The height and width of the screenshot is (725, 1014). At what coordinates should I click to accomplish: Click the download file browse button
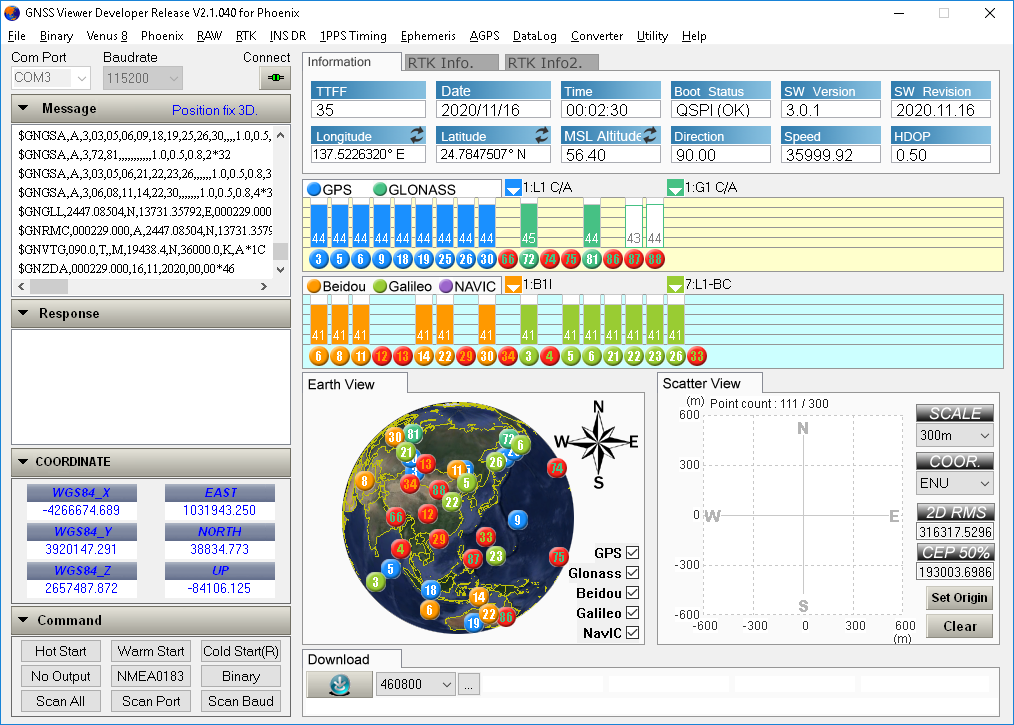pyautogui.click(x=468, y=684)
